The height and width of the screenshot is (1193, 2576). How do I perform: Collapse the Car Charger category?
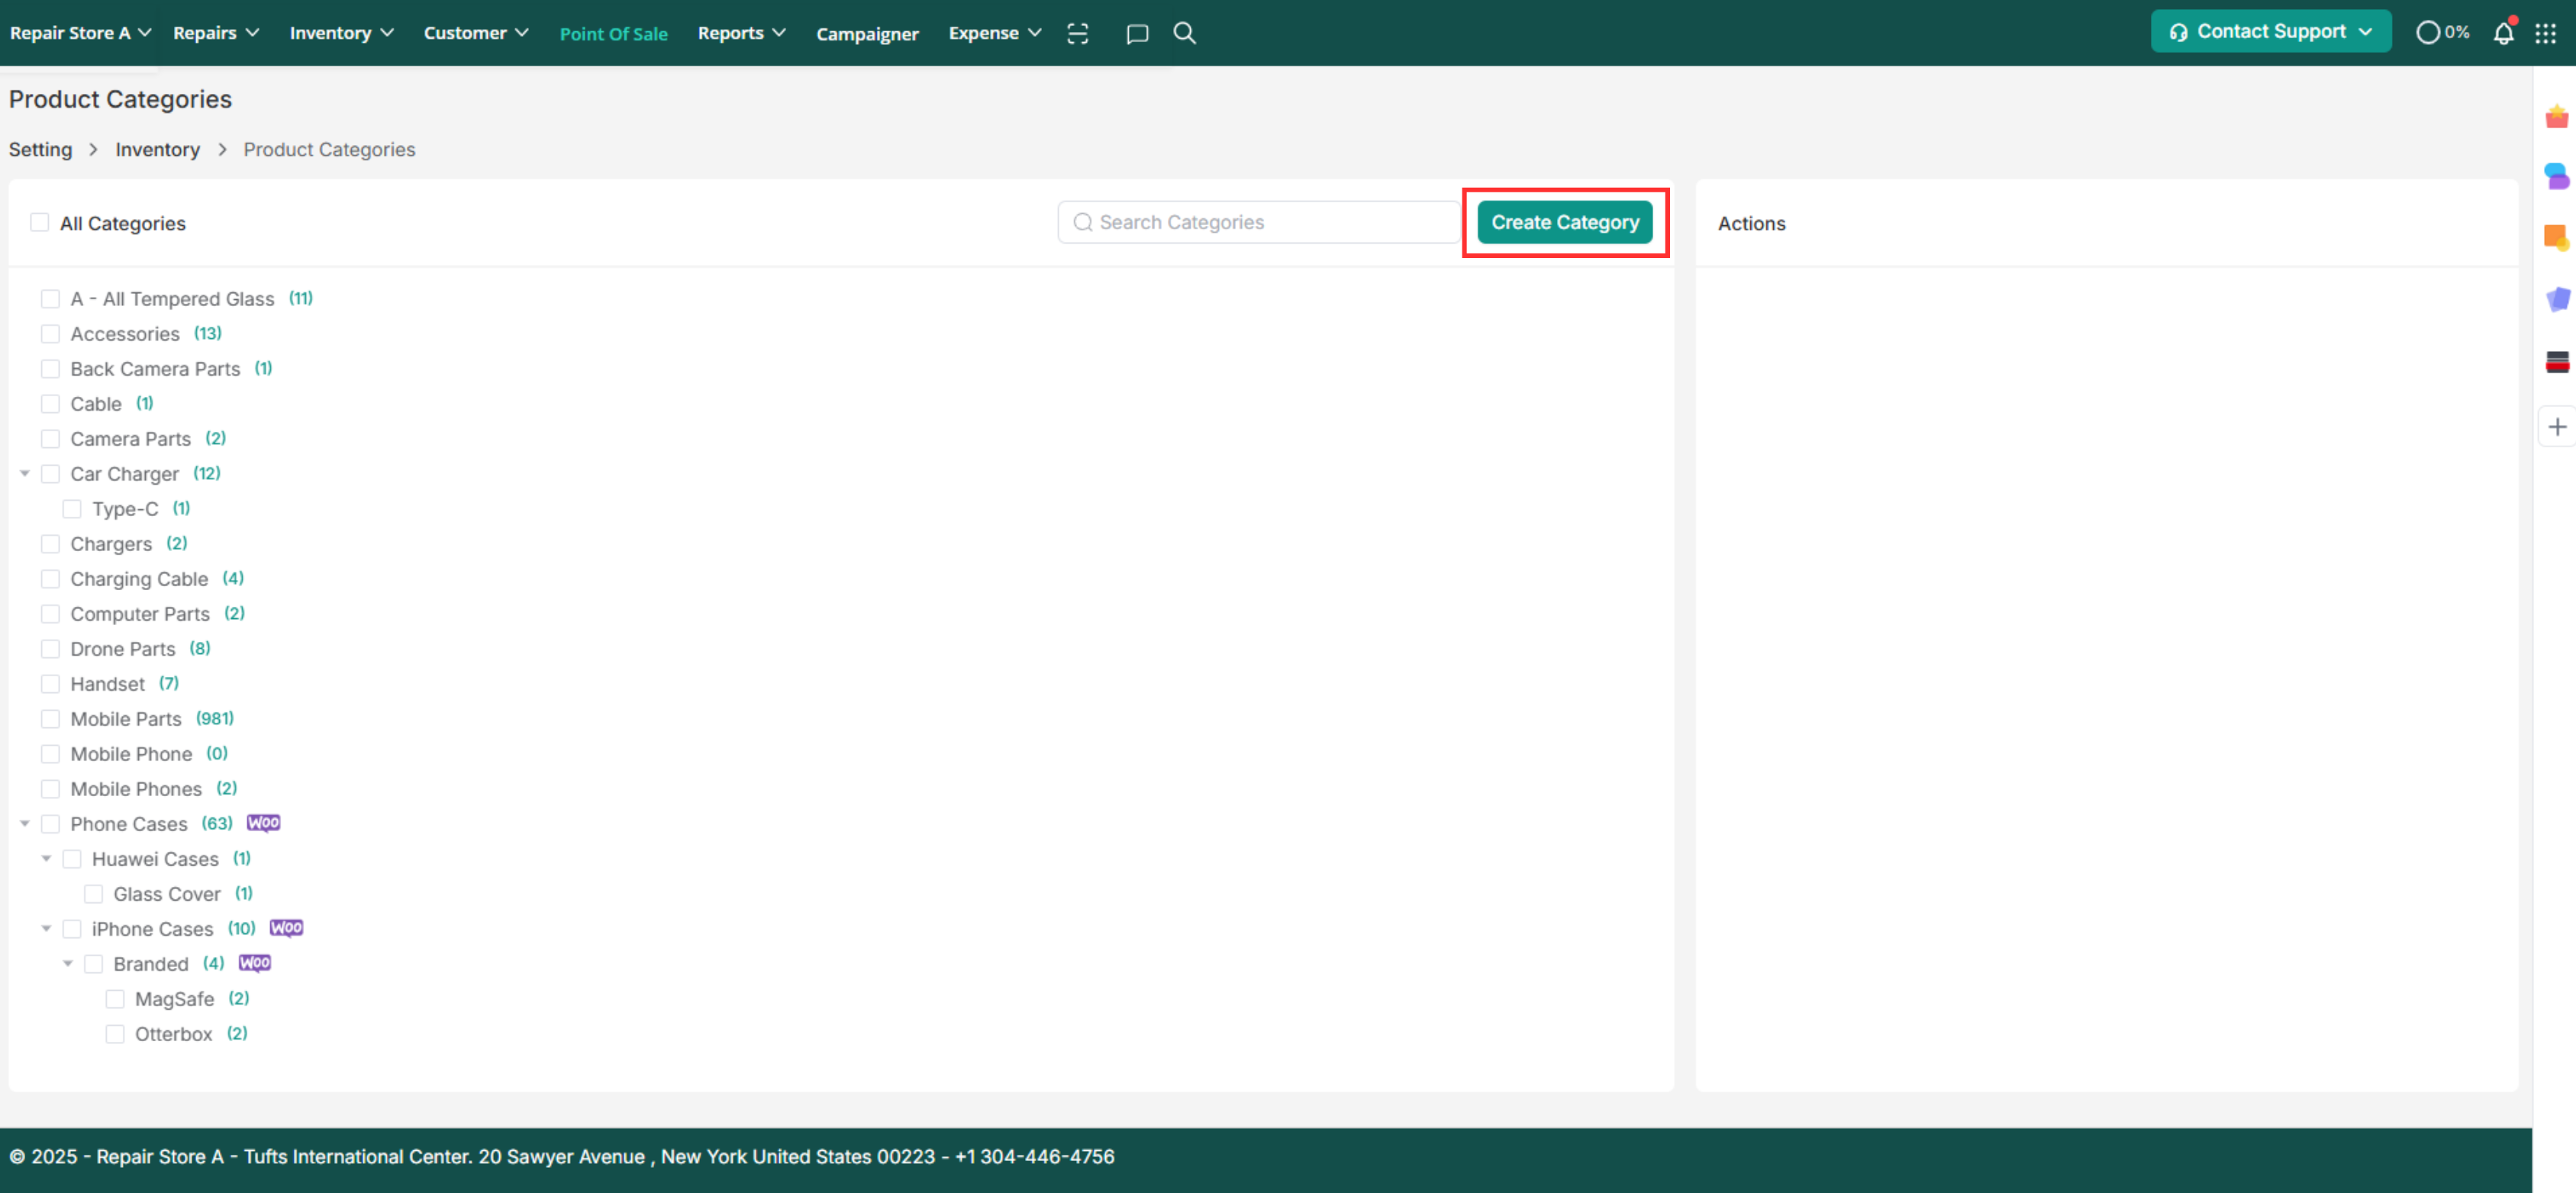point(25,474)
